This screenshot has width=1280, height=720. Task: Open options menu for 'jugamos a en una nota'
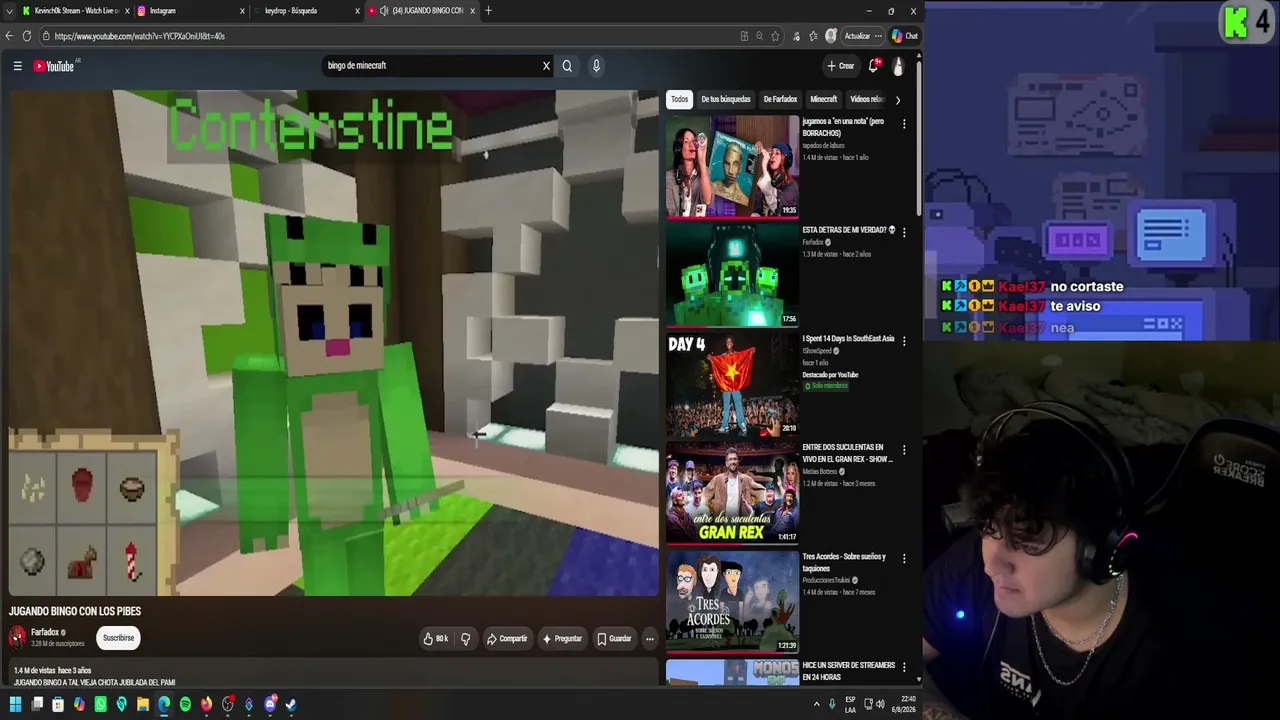(904, 124)
